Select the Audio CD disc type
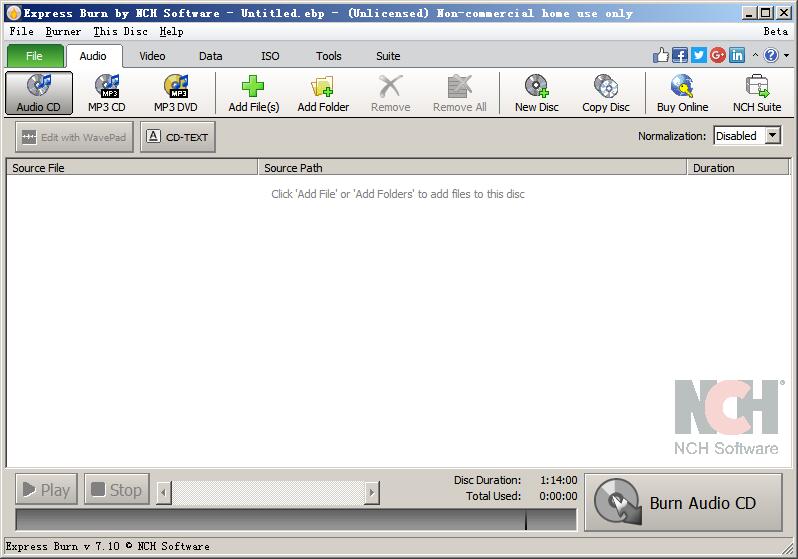This screenshot has height=559, width=798. [39, 93]
